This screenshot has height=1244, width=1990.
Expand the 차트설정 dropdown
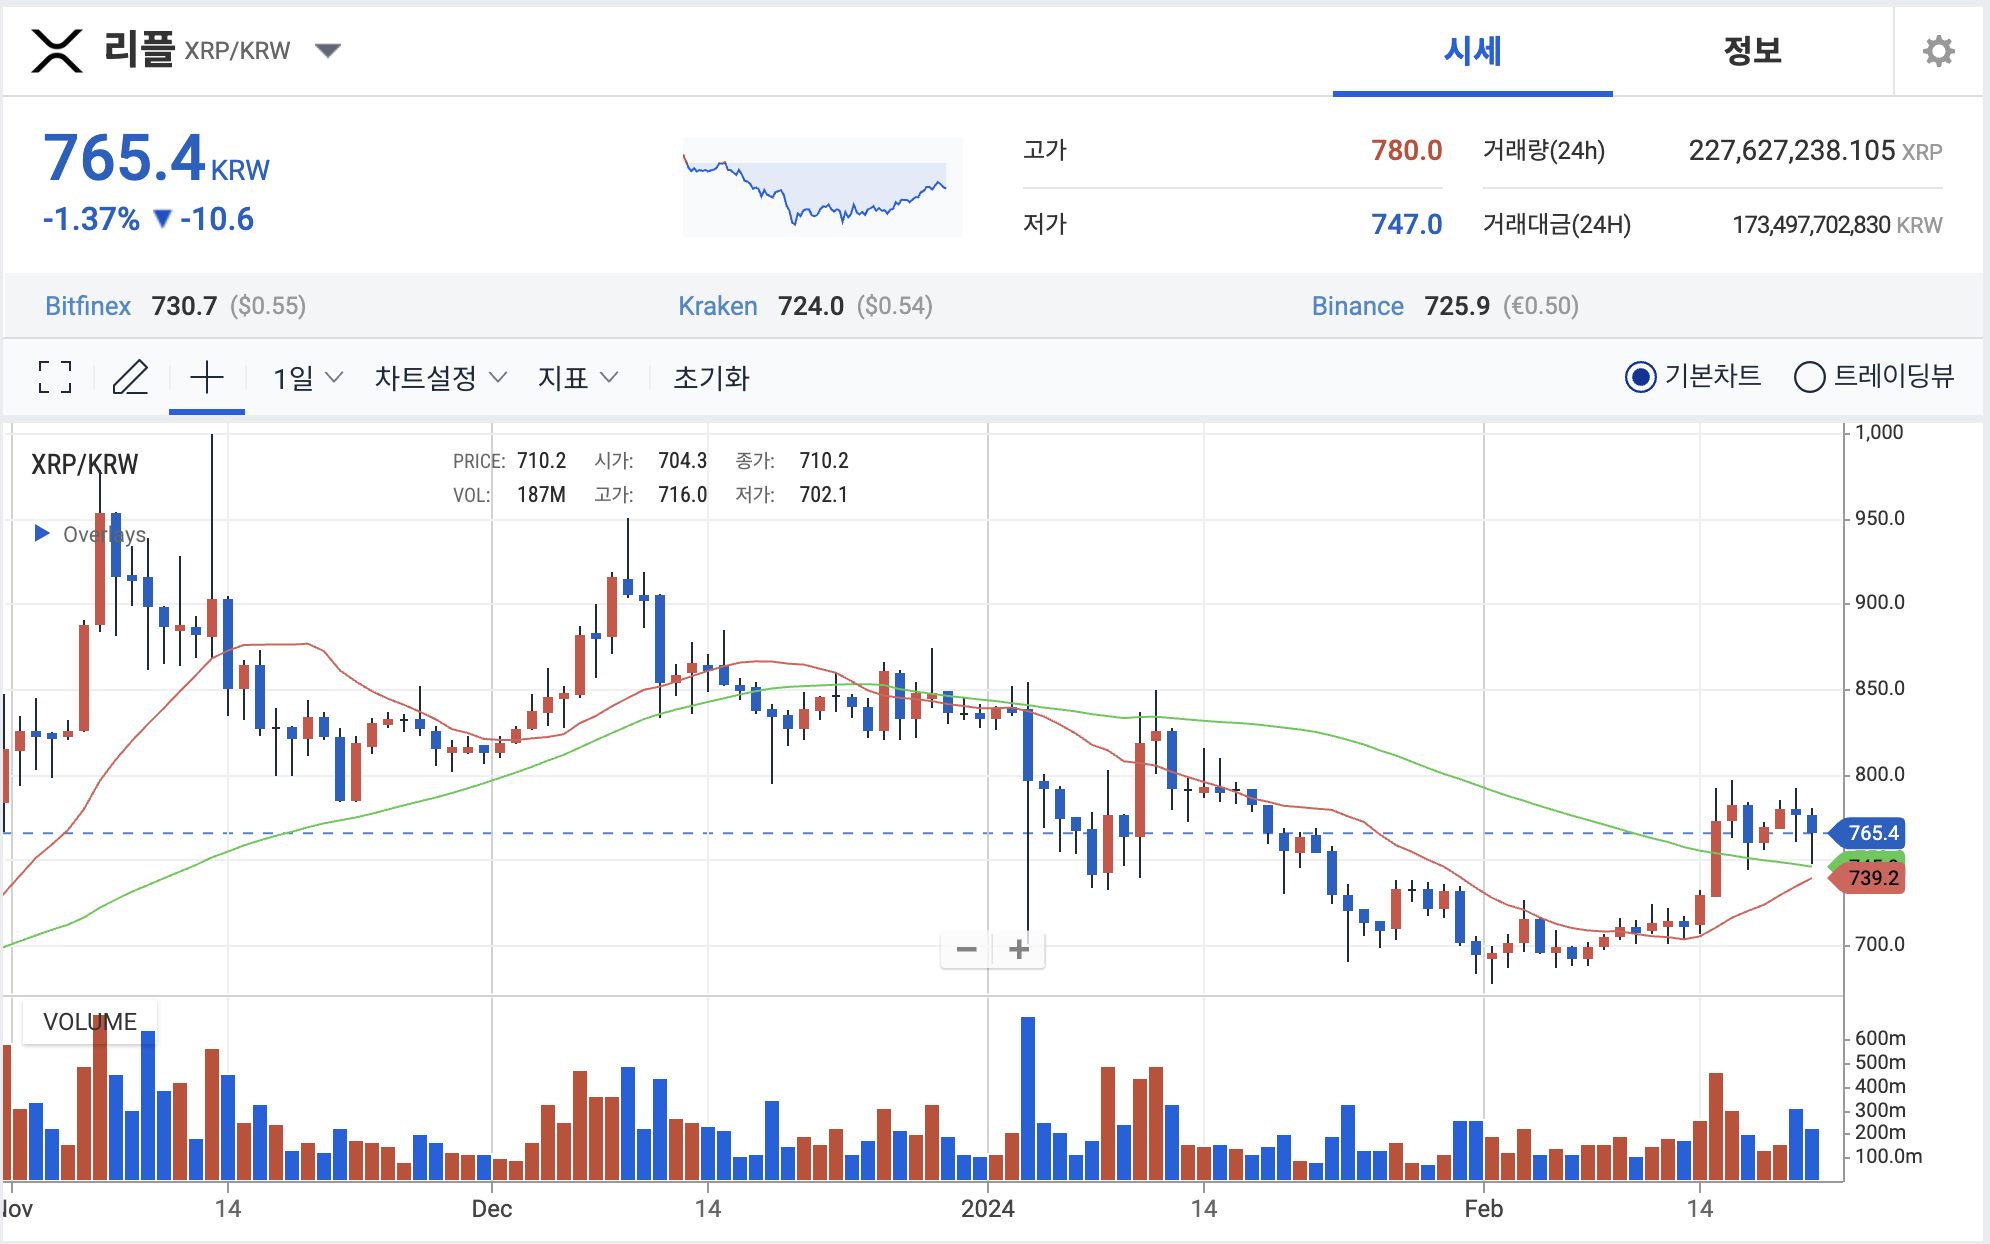(440, 378)
